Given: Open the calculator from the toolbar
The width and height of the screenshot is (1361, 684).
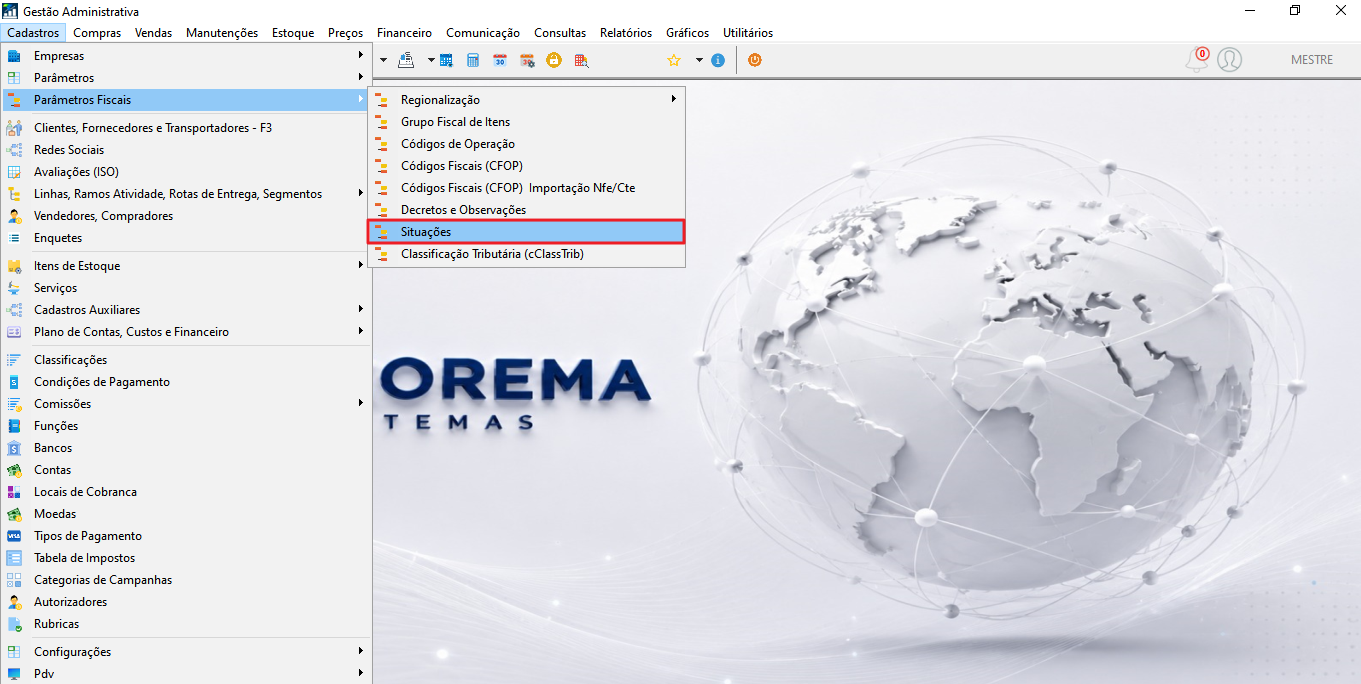Looking at the screenshot, I should click(473, 60).
